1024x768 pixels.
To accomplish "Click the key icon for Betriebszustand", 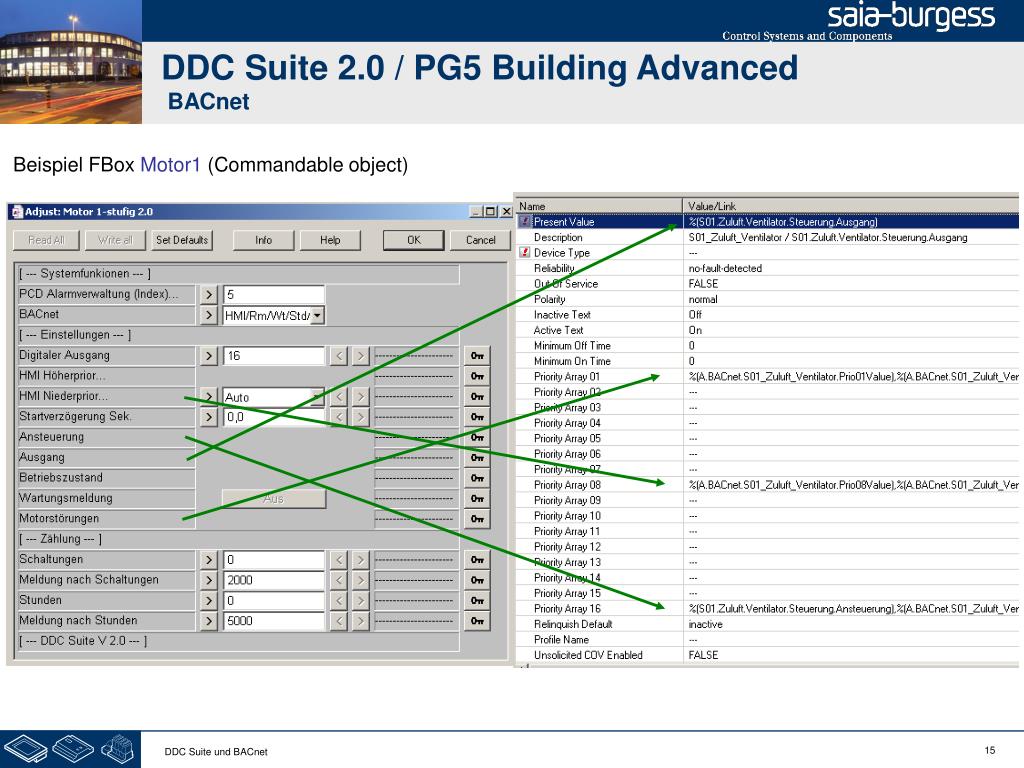I will (477, 478).
